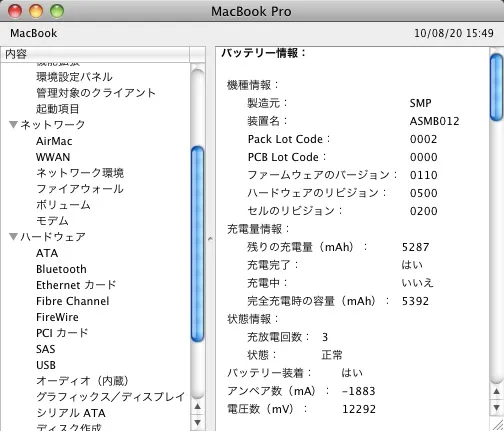Collapse the ハードウェア disclosure triangle
Viewport: 504px width, 431px height.
13,237
